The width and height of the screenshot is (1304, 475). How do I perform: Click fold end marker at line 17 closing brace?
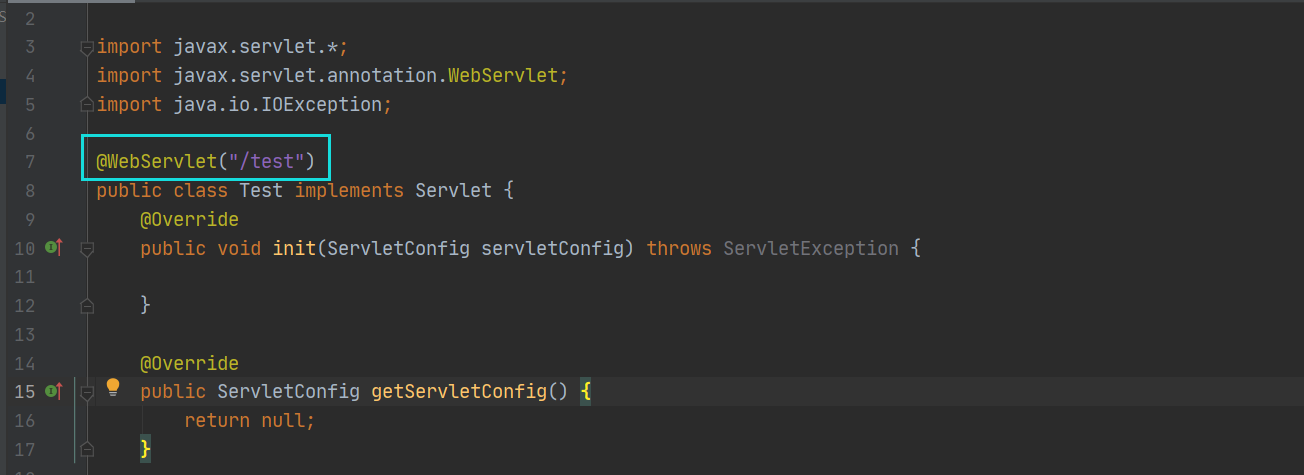tap(87, 449)
